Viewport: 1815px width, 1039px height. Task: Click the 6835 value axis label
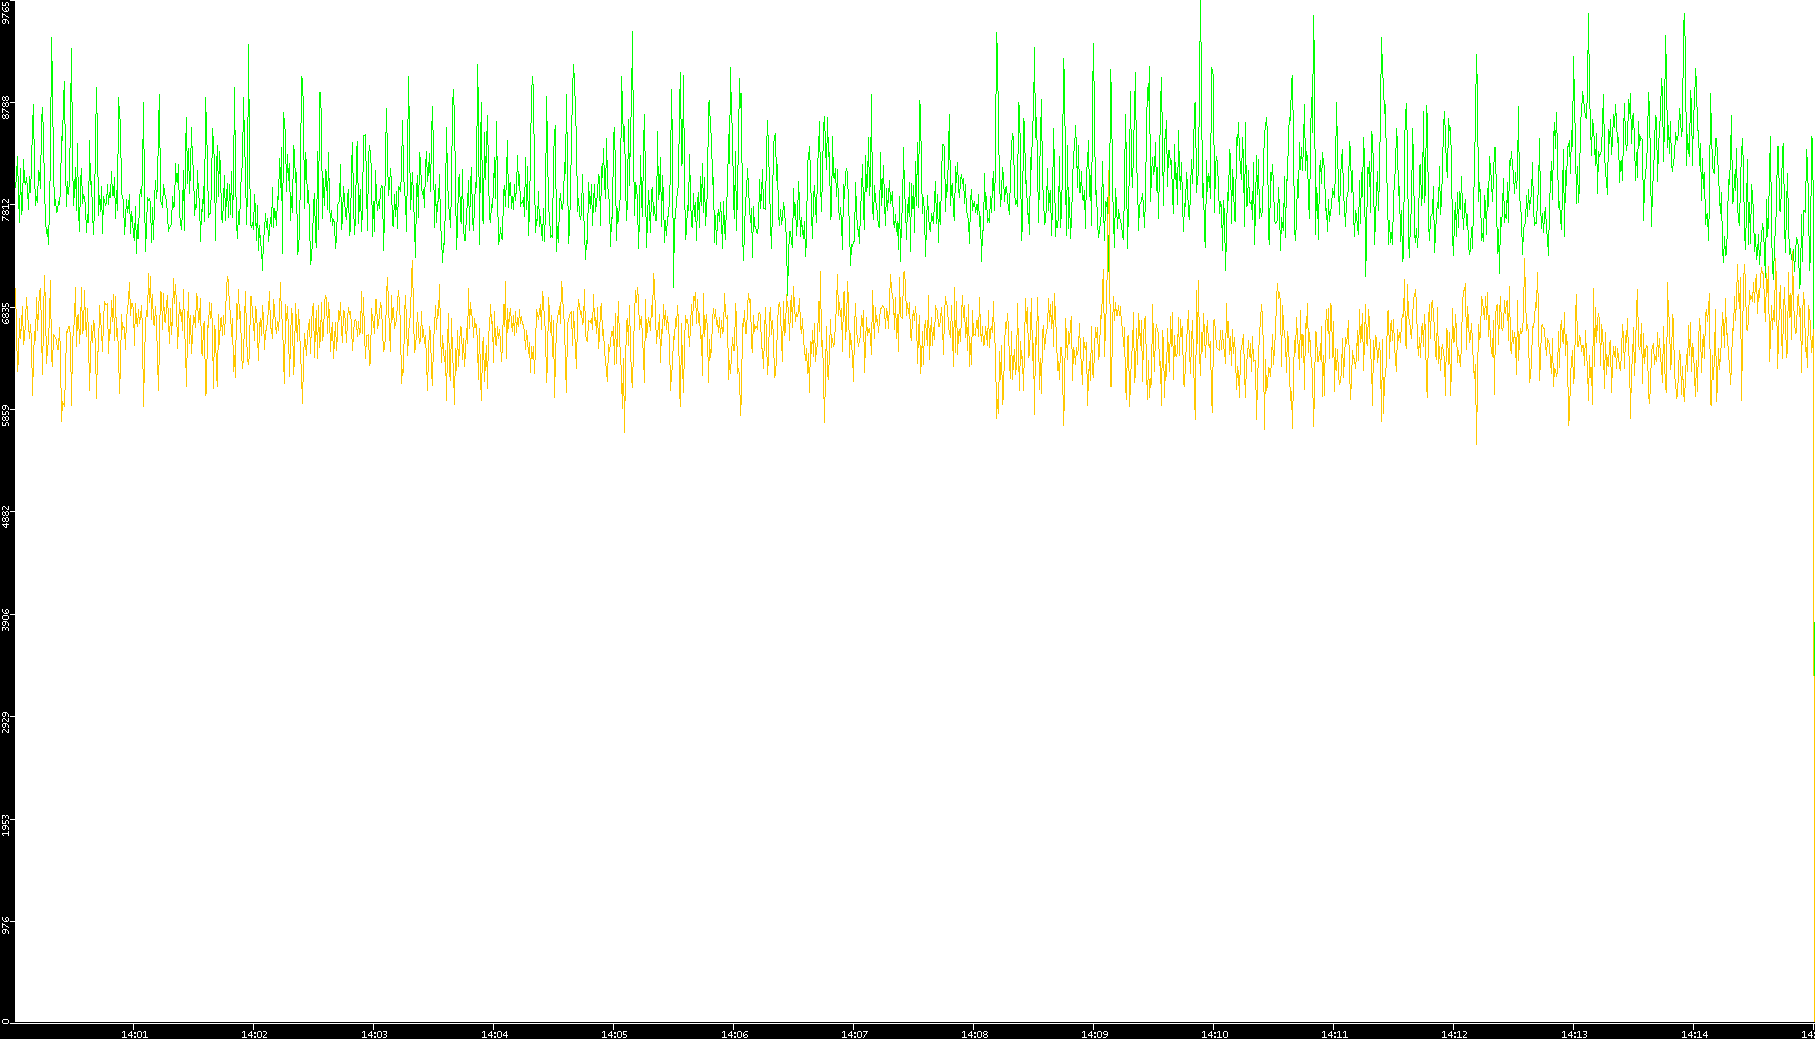pos(6,313)
